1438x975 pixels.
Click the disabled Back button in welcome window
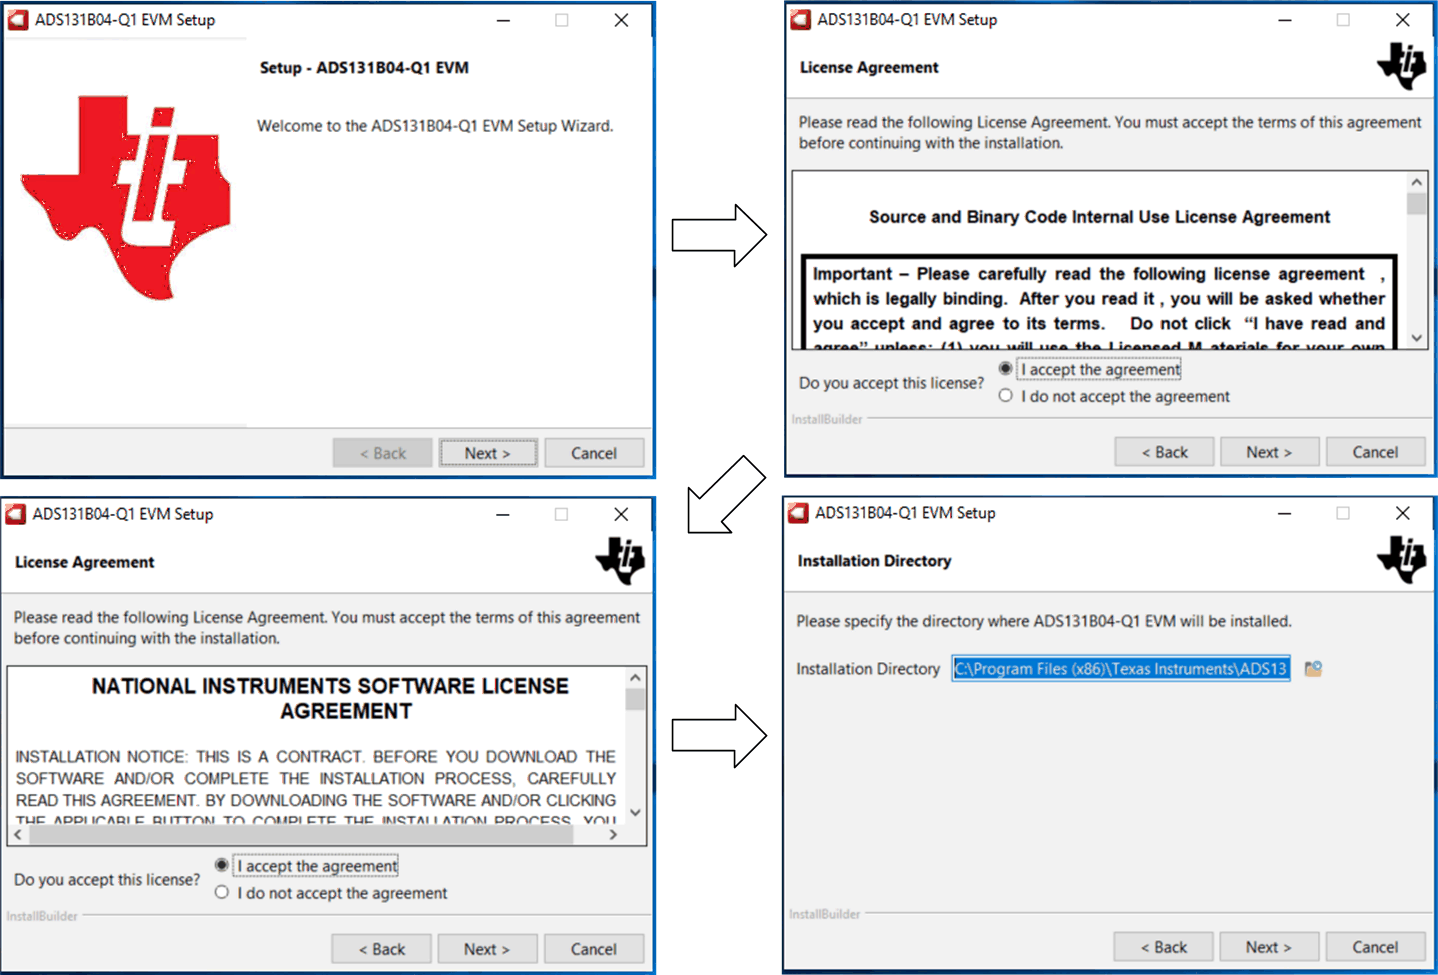pos(382,453)
